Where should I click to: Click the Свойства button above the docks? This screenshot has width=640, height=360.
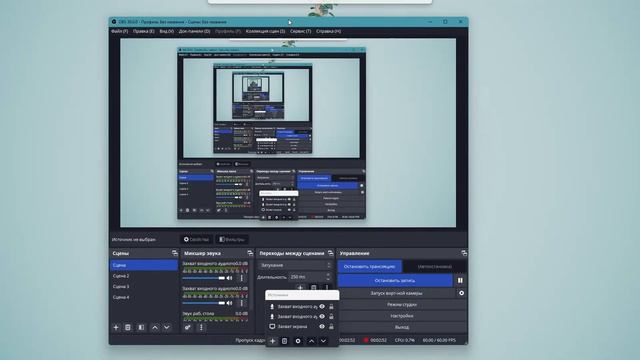click(196, 240)
